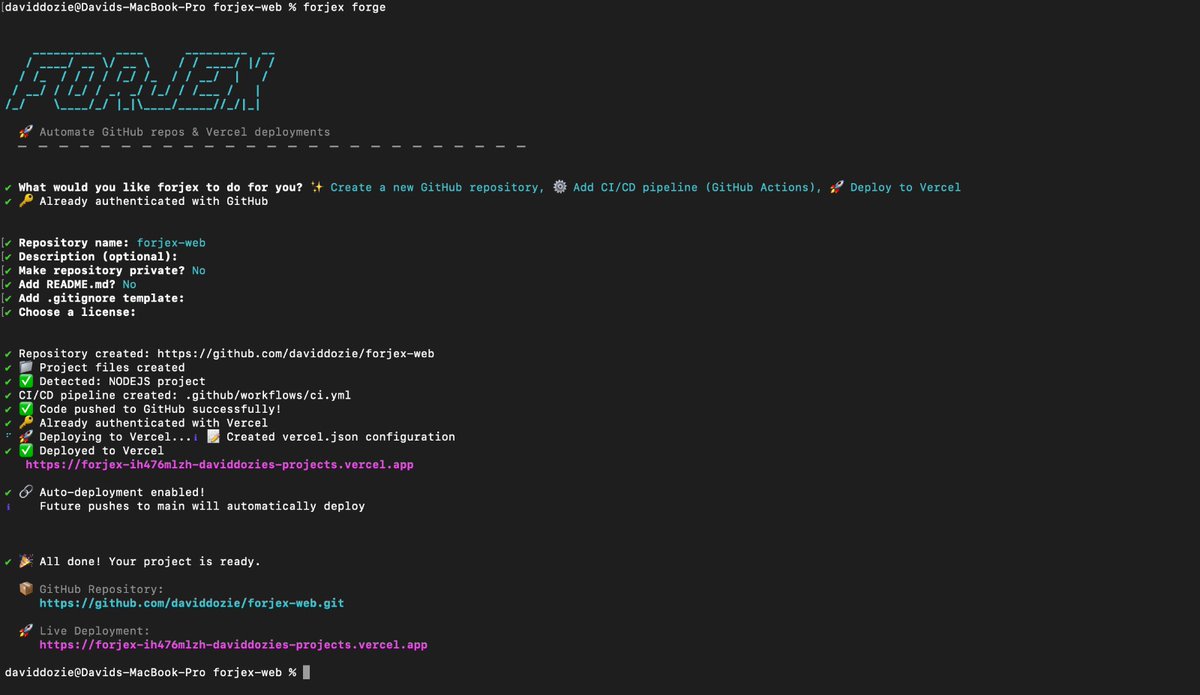Click the folder emoji beside 'Project files created'

pos(25,367)
